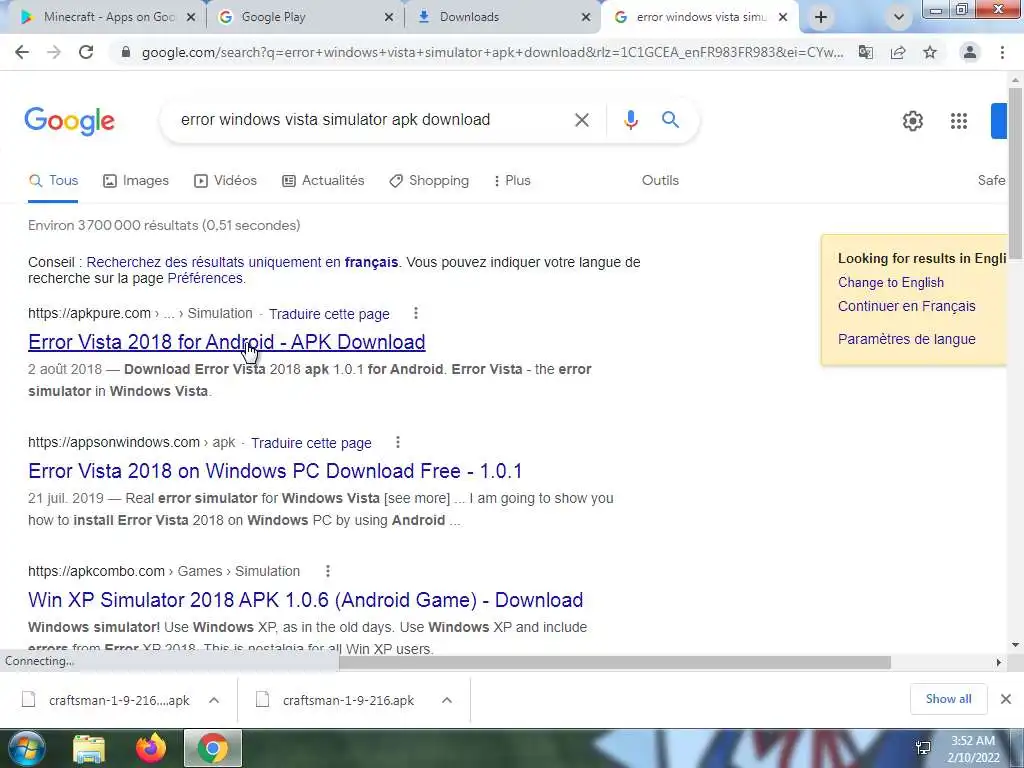Close the downloads bar

[1006, 699]
